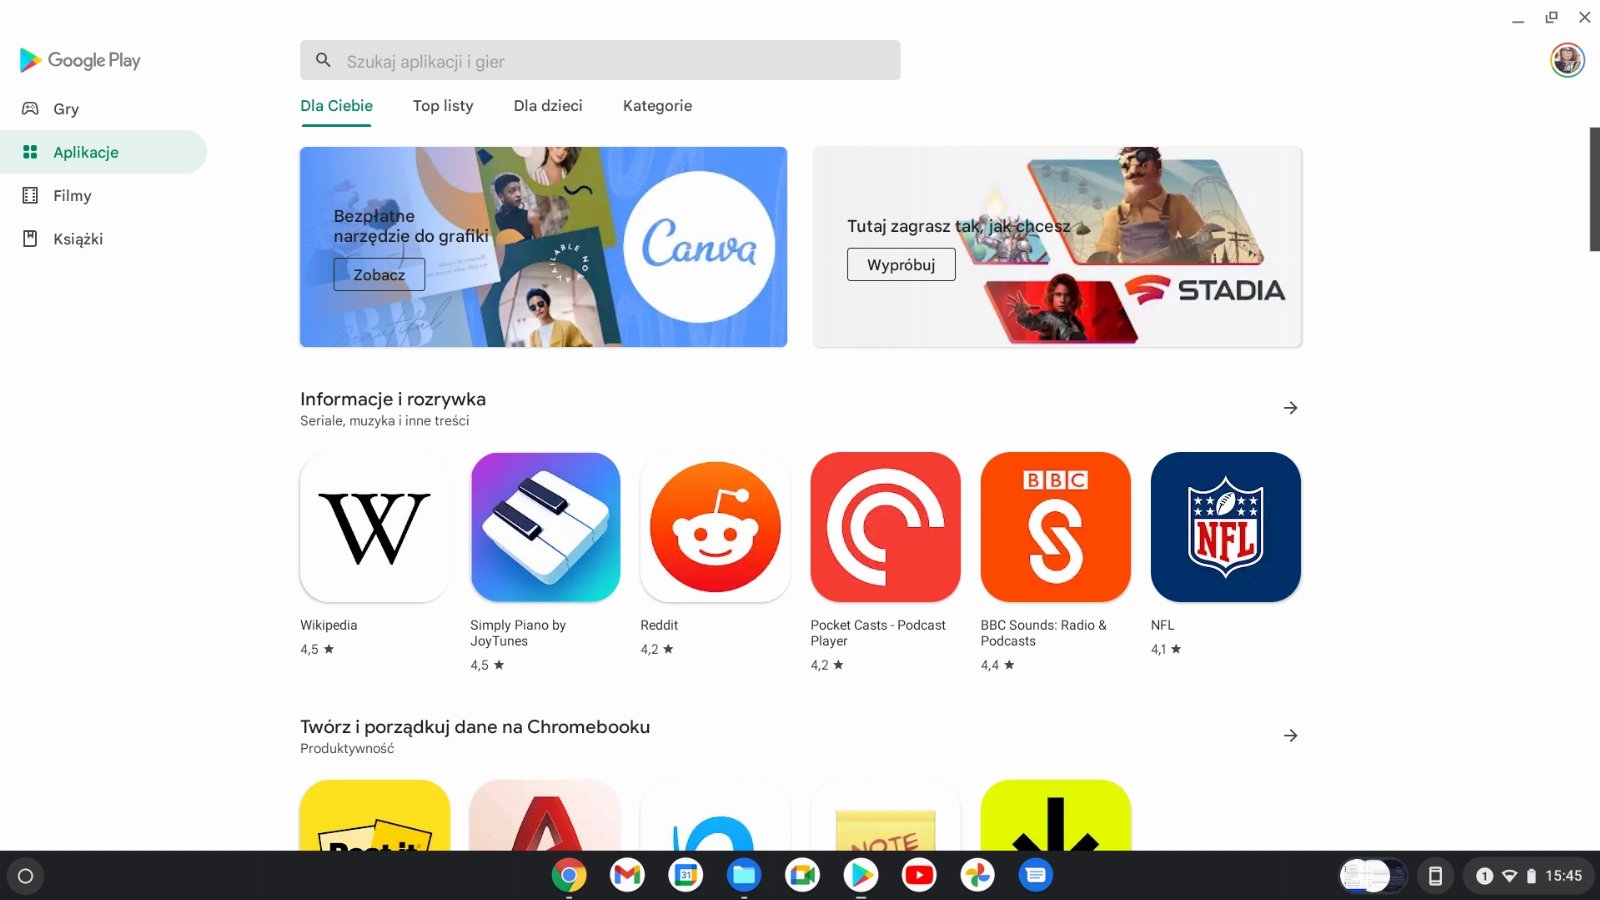The height and width of the screenshot is (900, 1600).
Task: Open the neon yellow arrow app icon
Action: point(1055,815)
